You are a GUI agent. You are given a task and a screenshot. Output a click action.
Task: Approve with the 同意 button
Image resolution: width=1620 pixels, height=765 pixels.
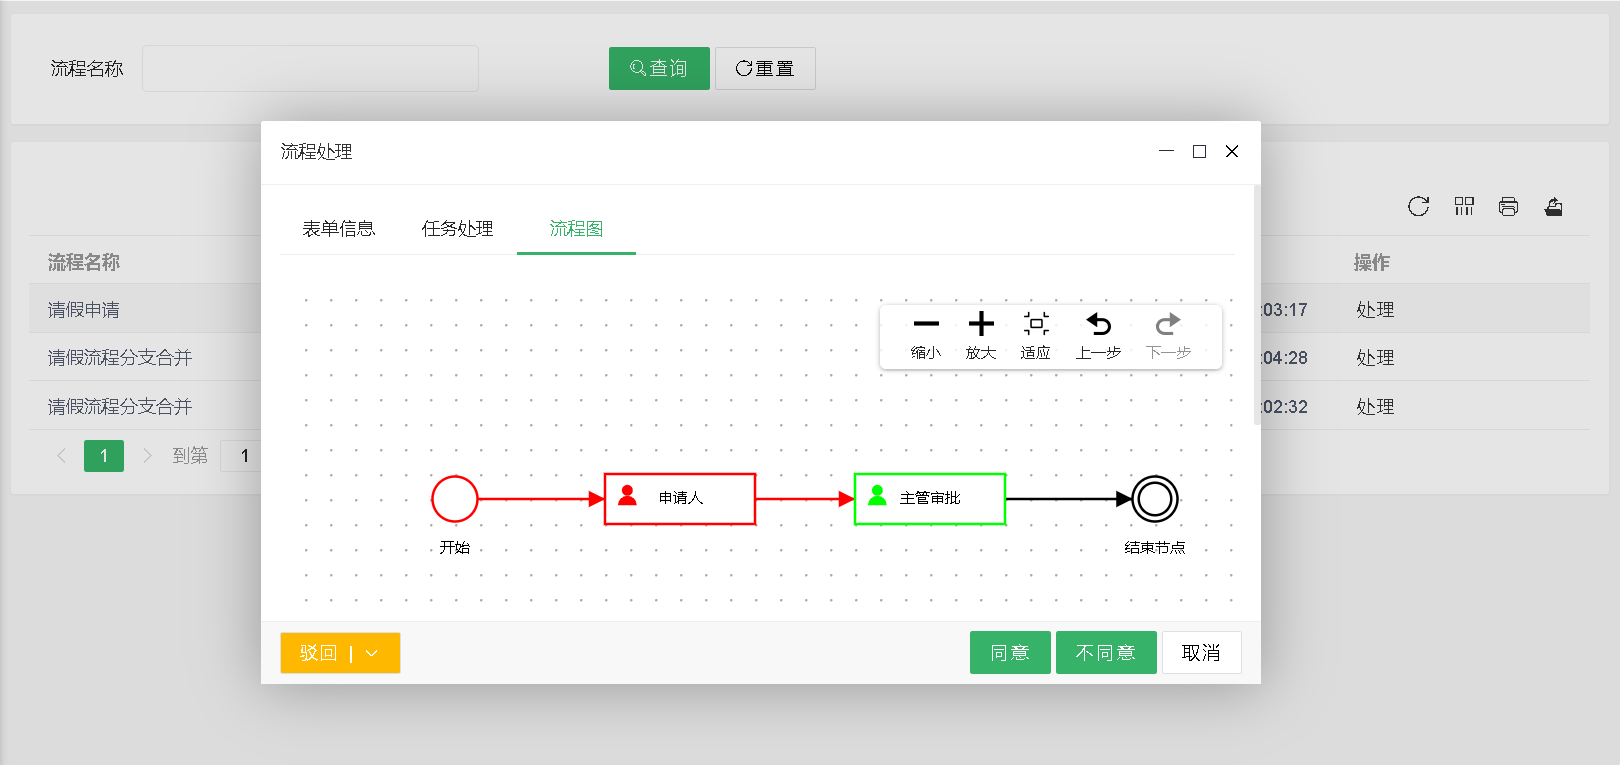[1010, 653]
